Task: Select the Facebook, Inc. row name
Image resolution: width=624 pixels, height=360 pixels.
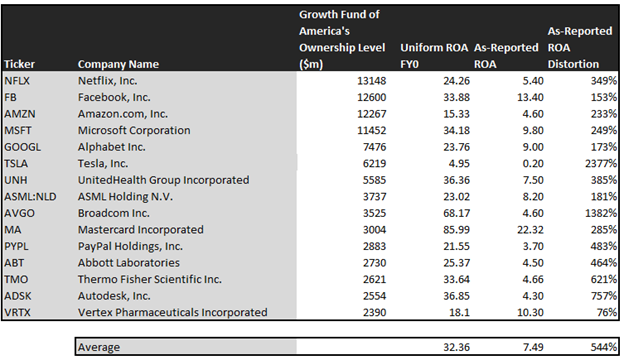Action: click(114, 97)
